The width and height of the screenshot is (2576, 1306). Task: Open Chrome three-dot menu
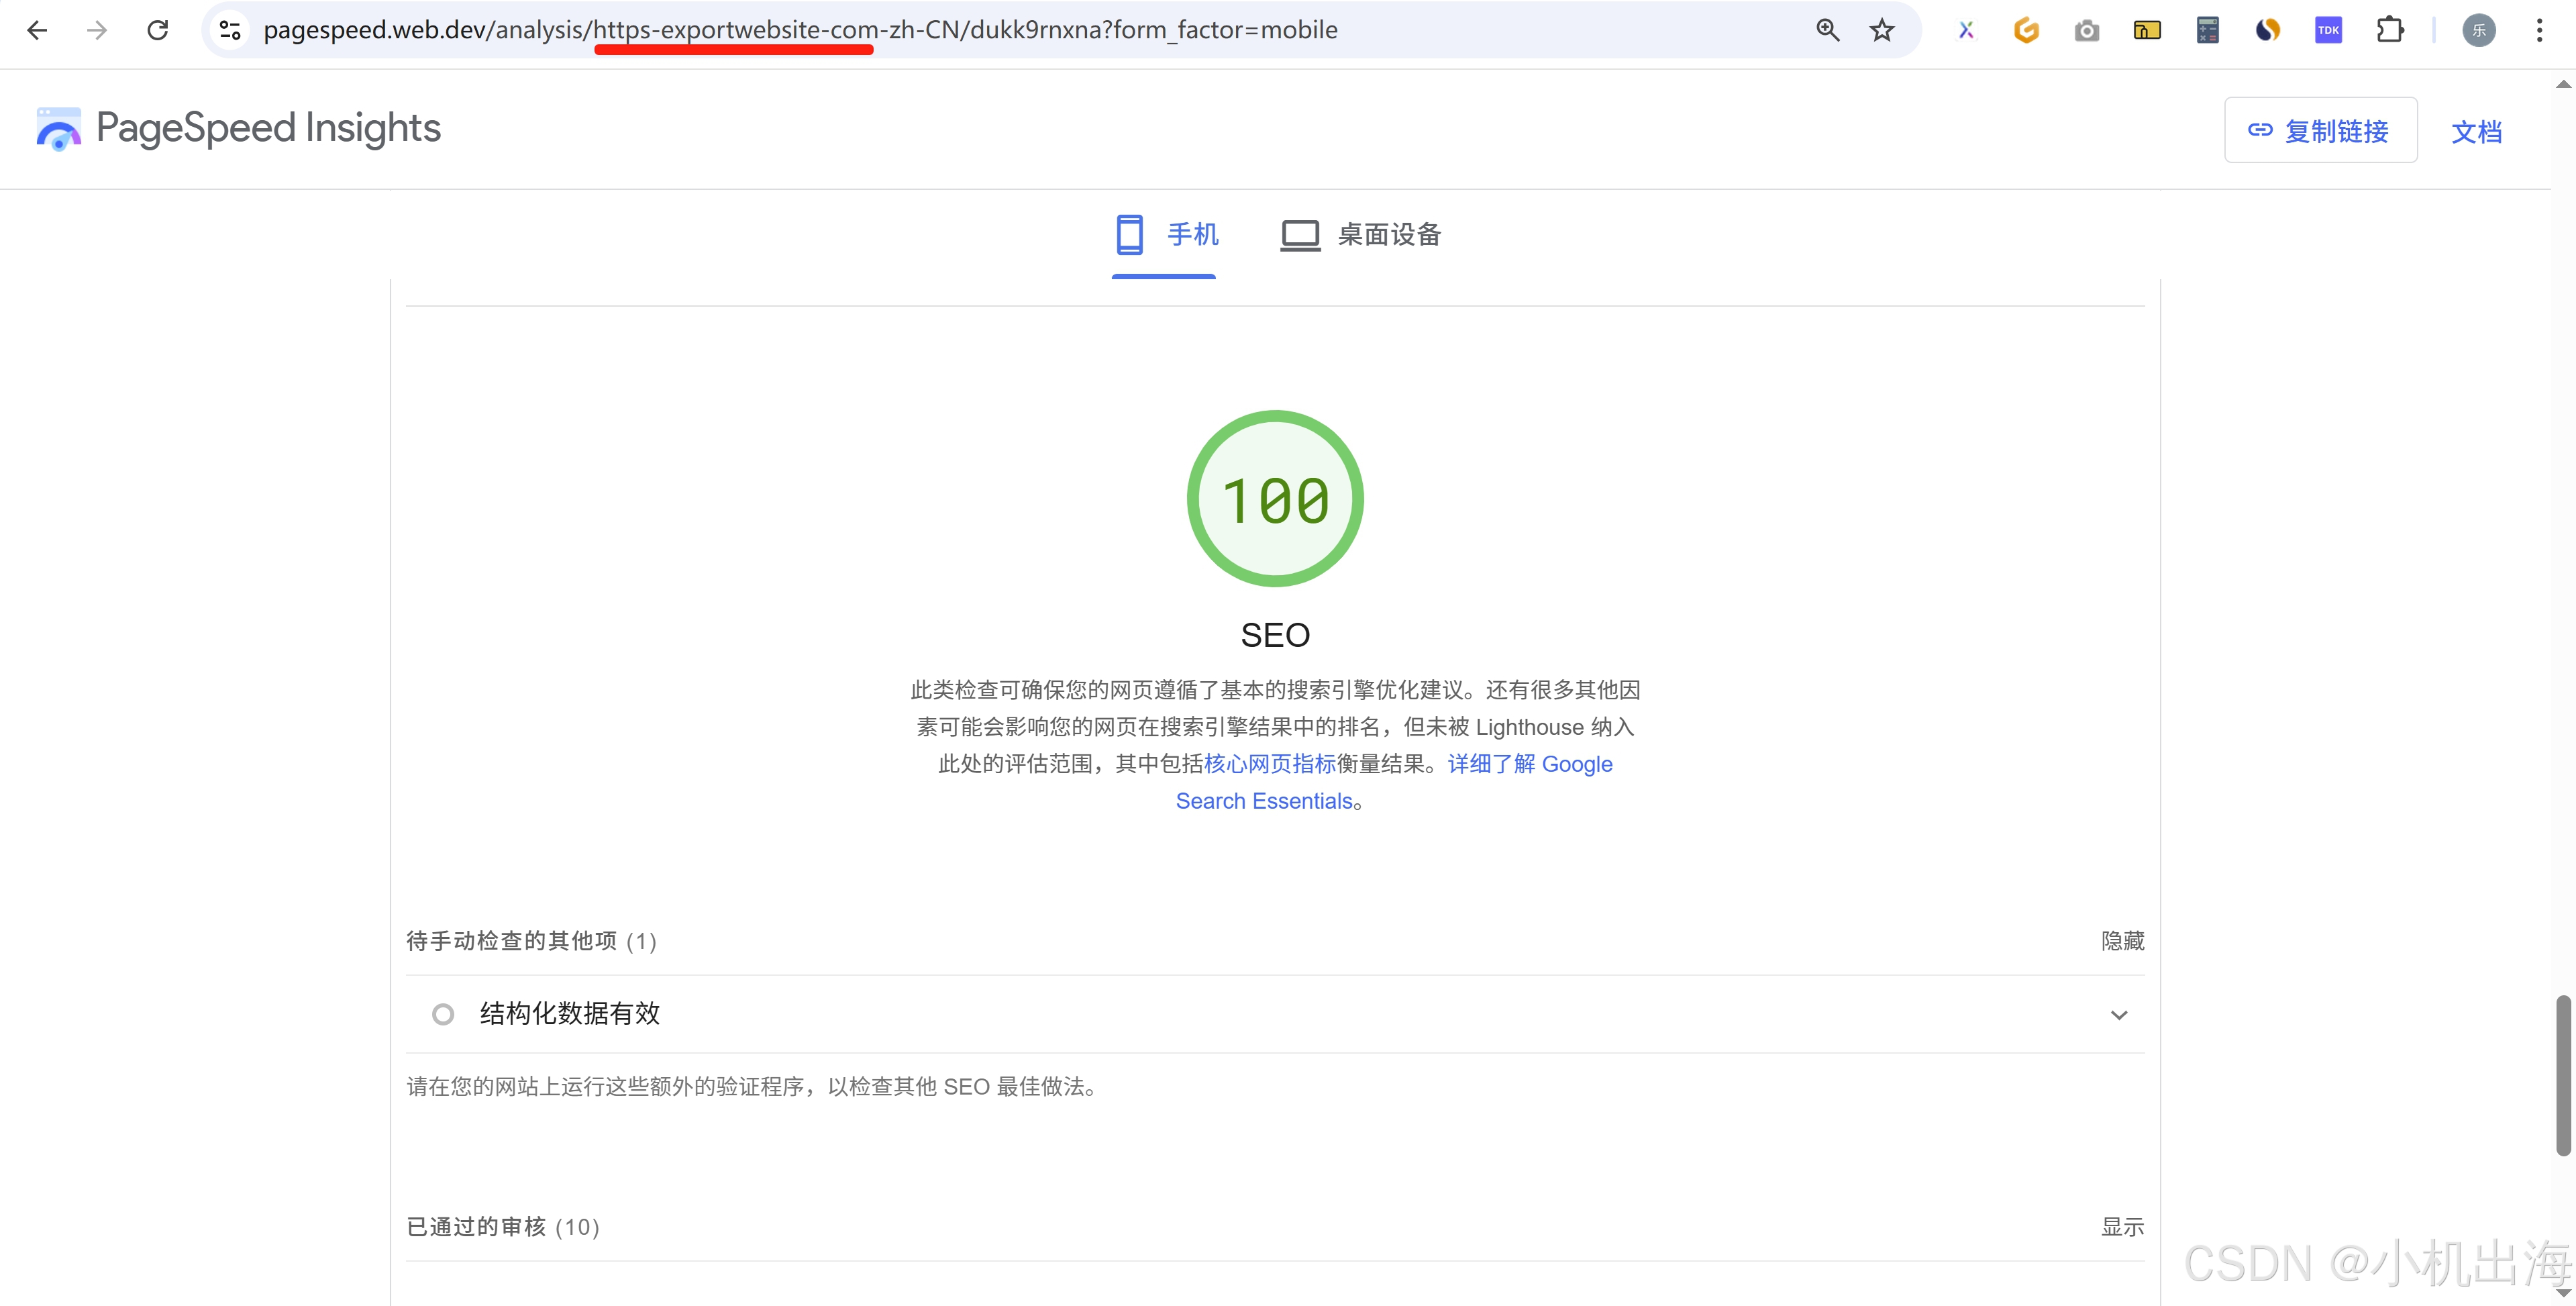[x=2539, y=30]
